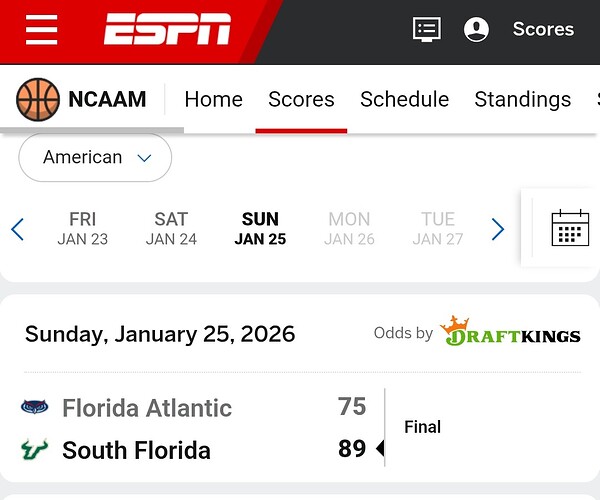Select Friday Jan 23 date
Viewport: 600px width, 500px height.
tap(83, 228)
